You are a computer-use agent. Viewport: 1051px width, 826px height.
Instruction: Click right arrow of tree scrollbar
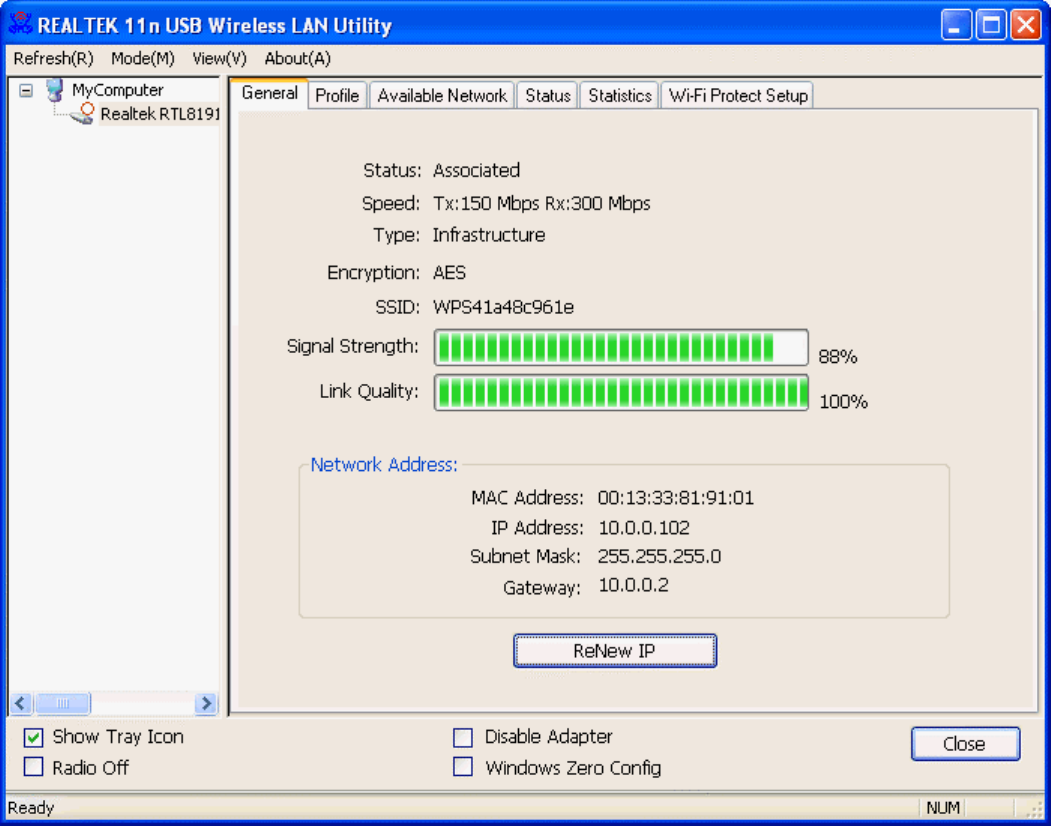[x=206, y=703]
